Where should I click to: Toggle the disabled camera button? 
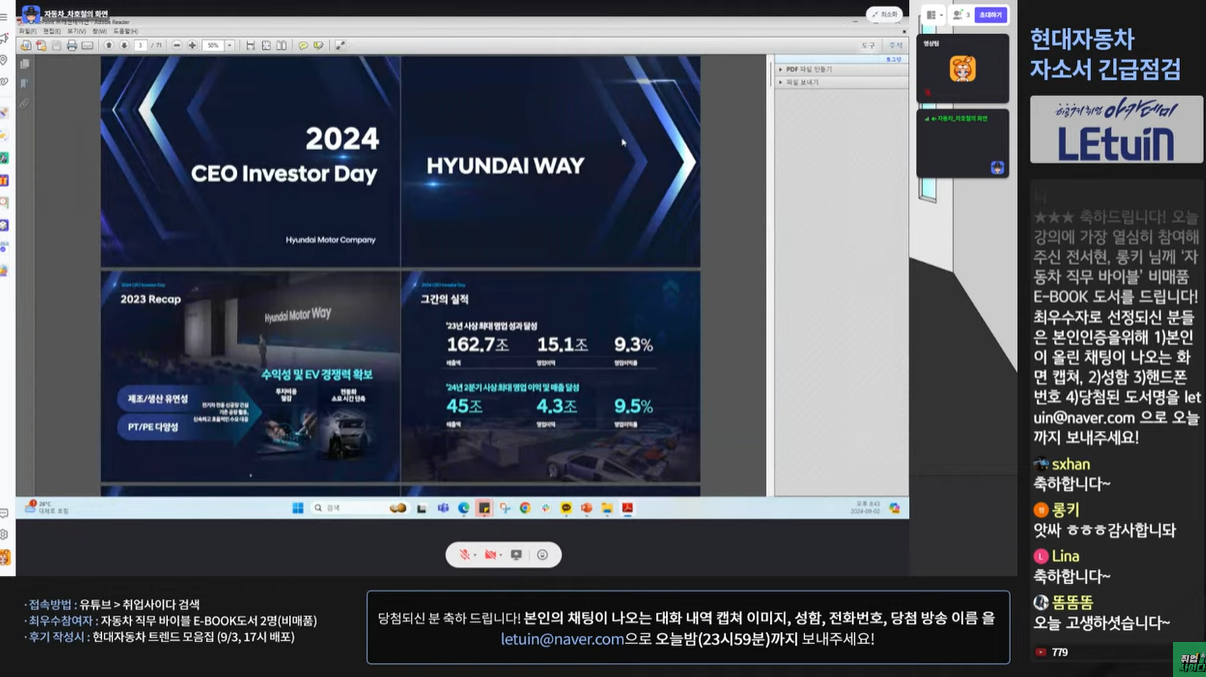[490, 555]
